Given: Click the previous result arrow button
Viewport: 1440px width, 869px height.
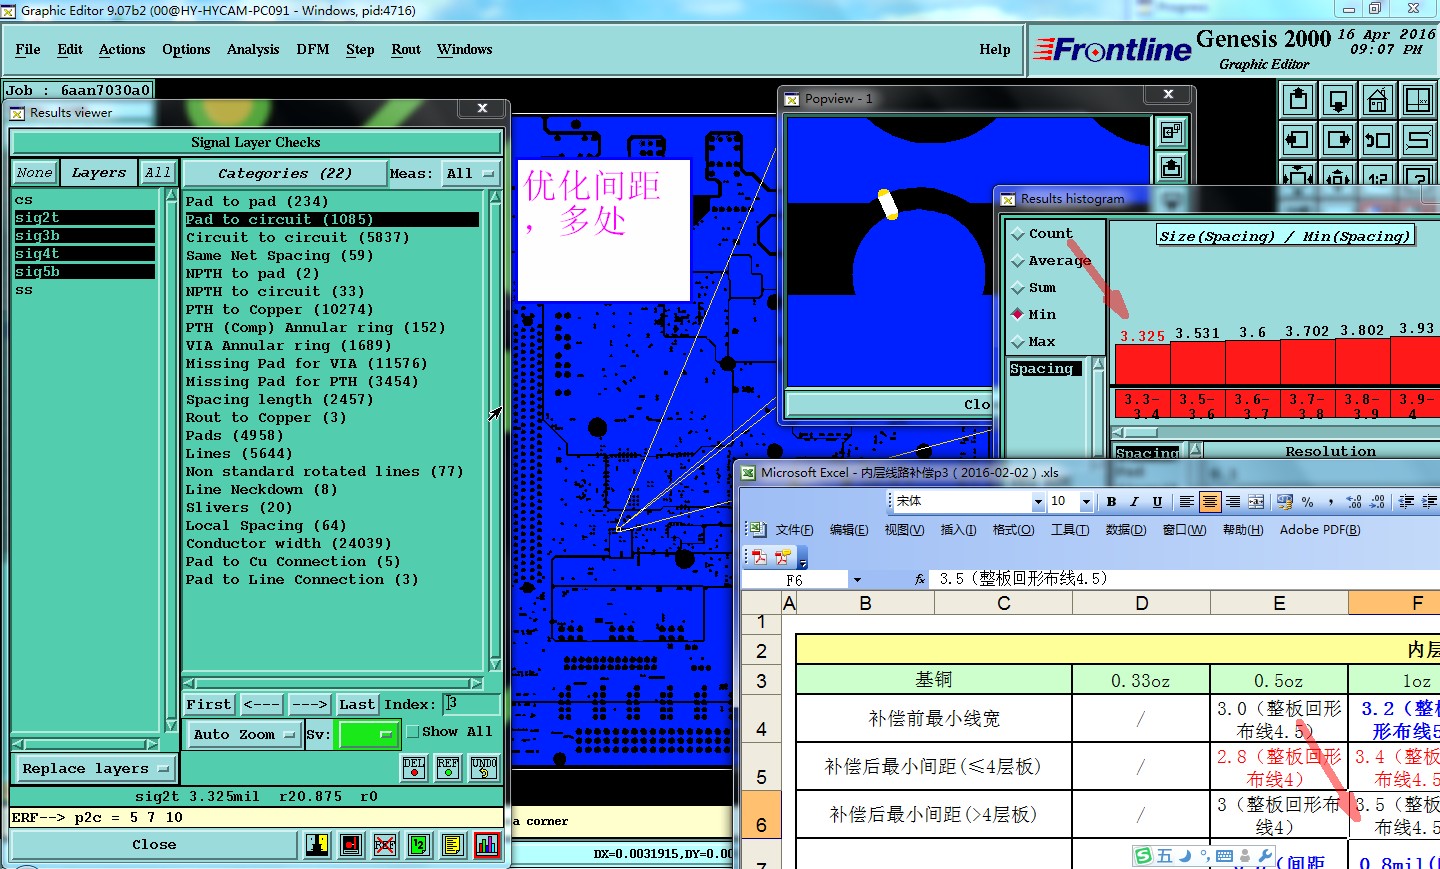Looking at the screenshot, I should (x=261, y=705).
